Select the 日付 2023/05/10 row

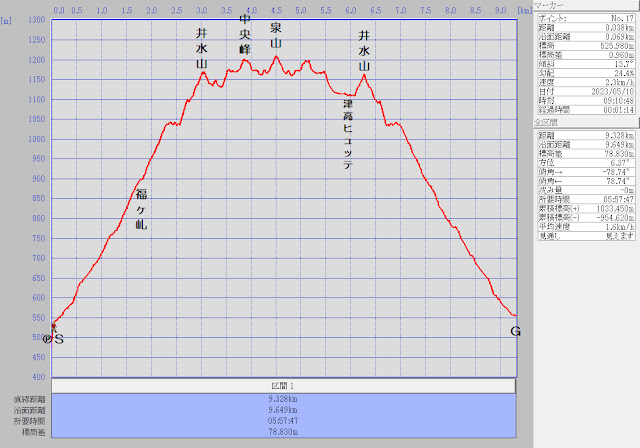[586, 91]
